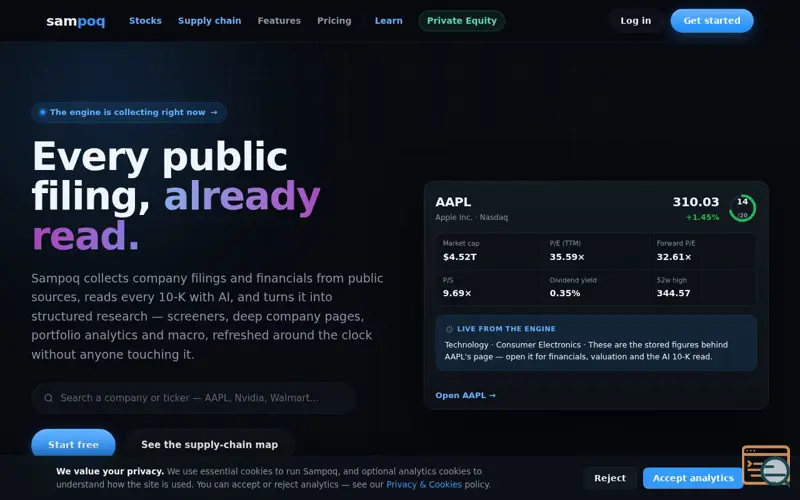
Task: Open AAPL link in the stock card
Action: click(x=465, y=395)
